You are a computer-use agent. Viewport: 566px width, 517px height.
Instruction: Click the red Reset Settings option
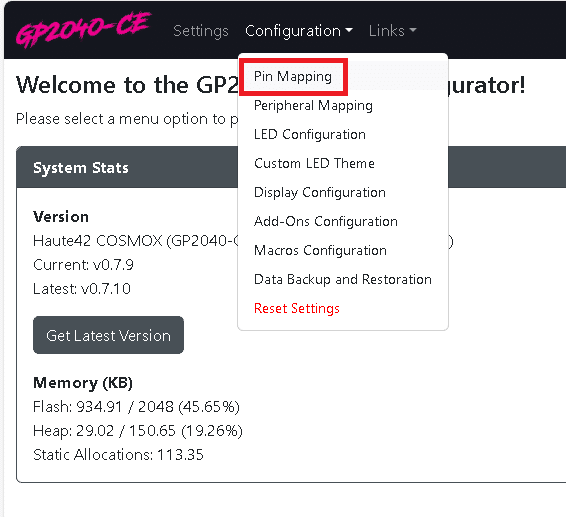coord(297,308)
